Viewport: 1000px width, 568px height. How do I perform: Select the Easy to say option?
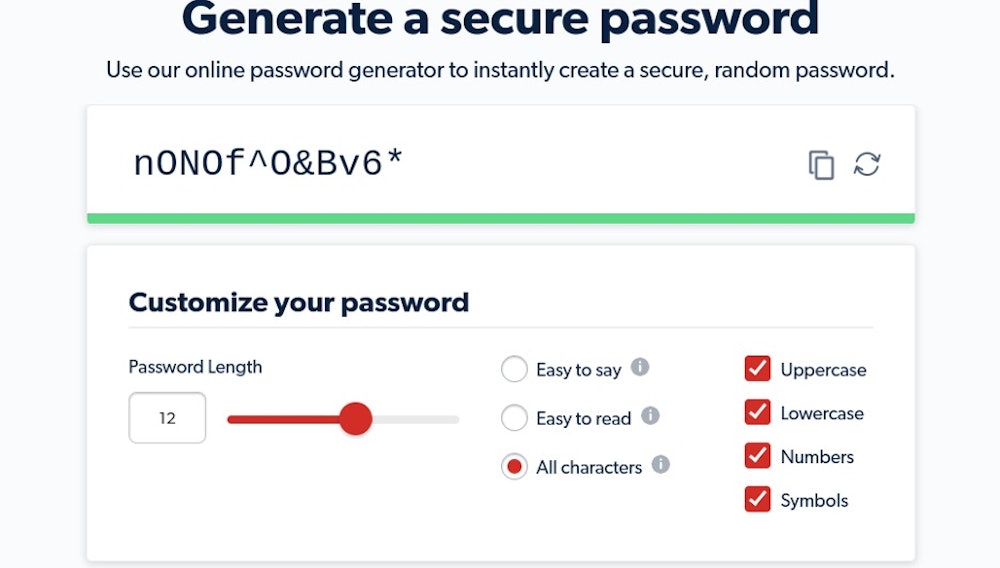(x=514, y=370)
